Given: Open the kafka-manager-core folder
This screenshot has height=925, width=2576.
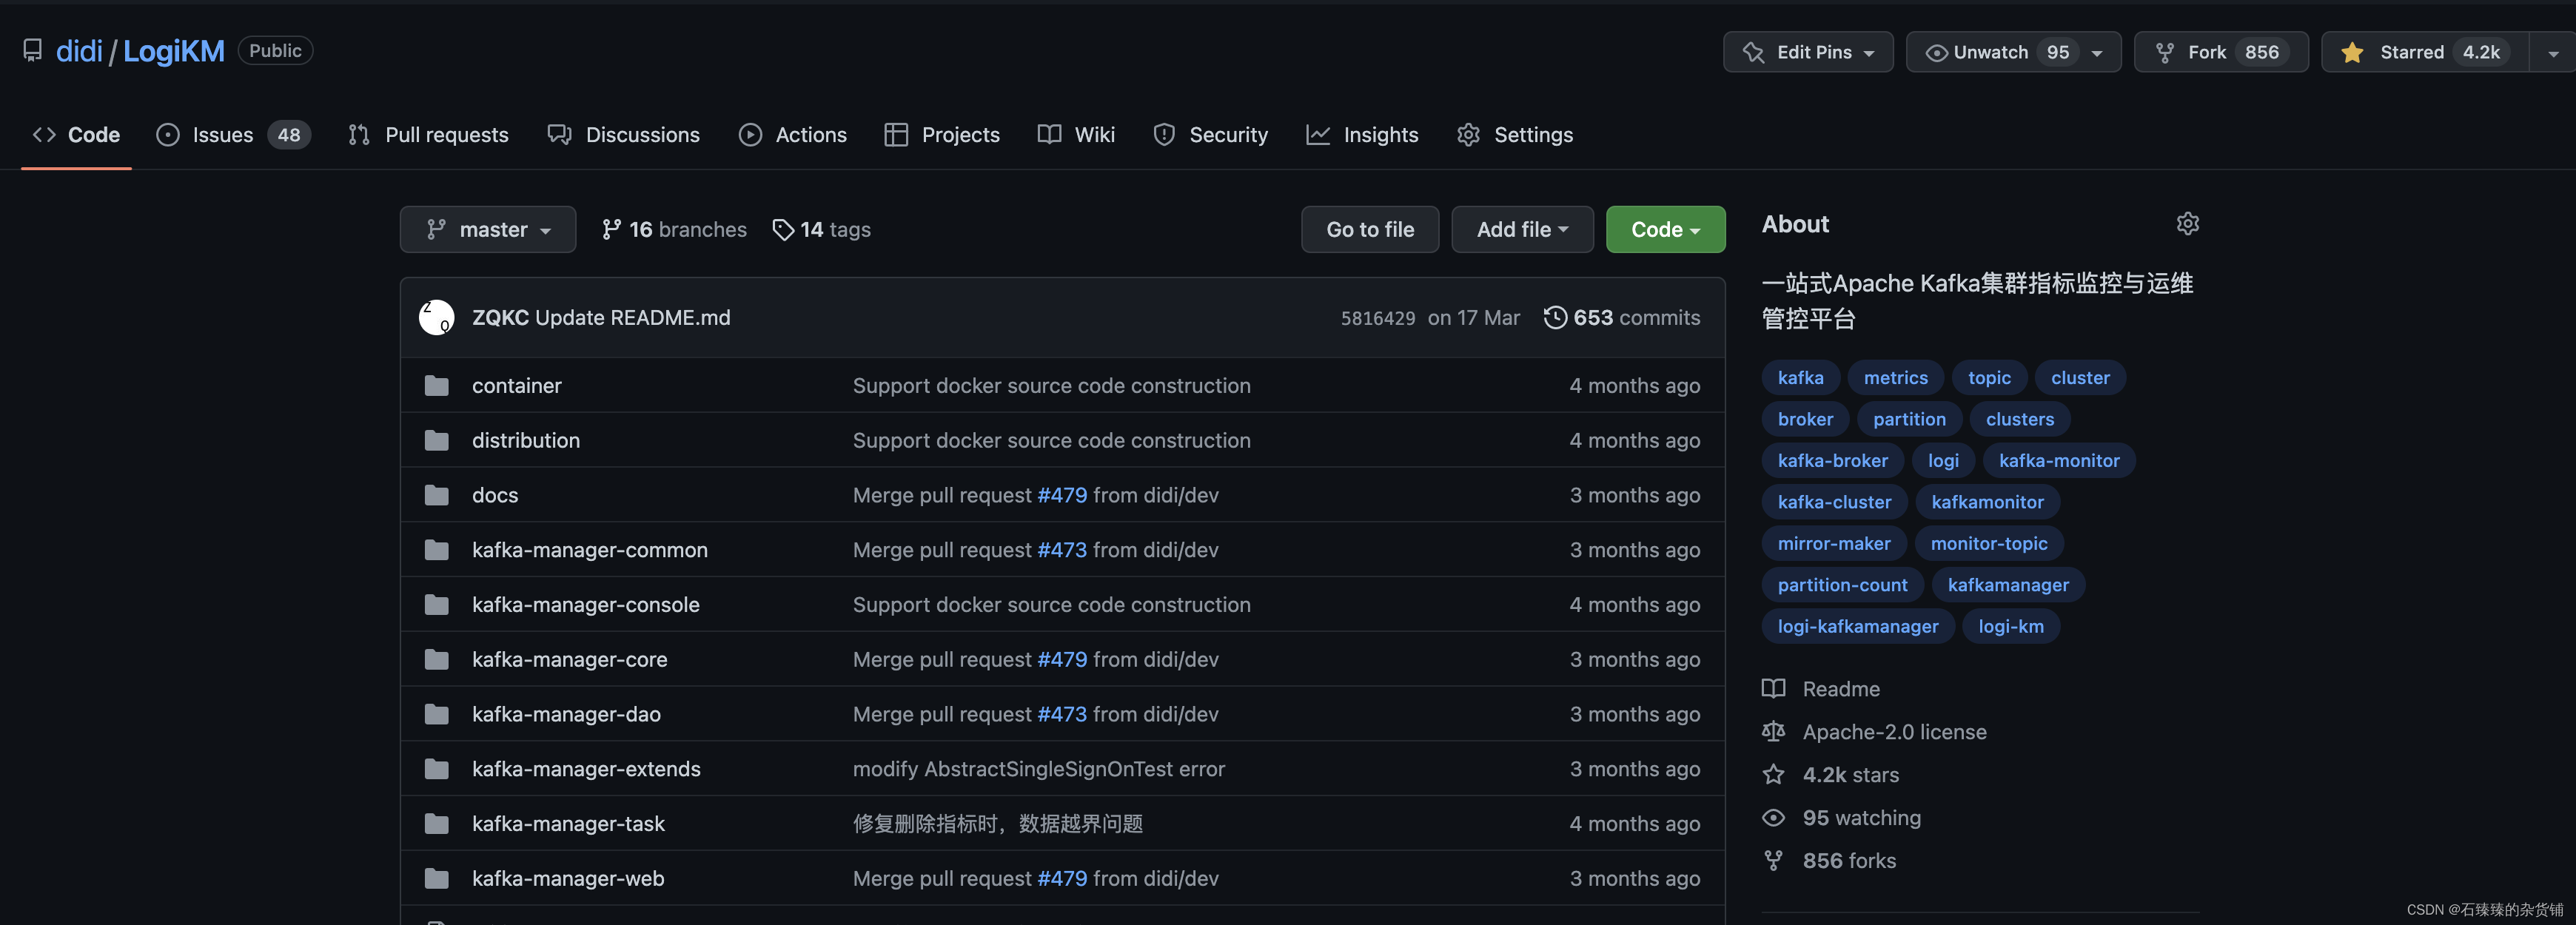Looking at the screenshot, I should [569, 659].
